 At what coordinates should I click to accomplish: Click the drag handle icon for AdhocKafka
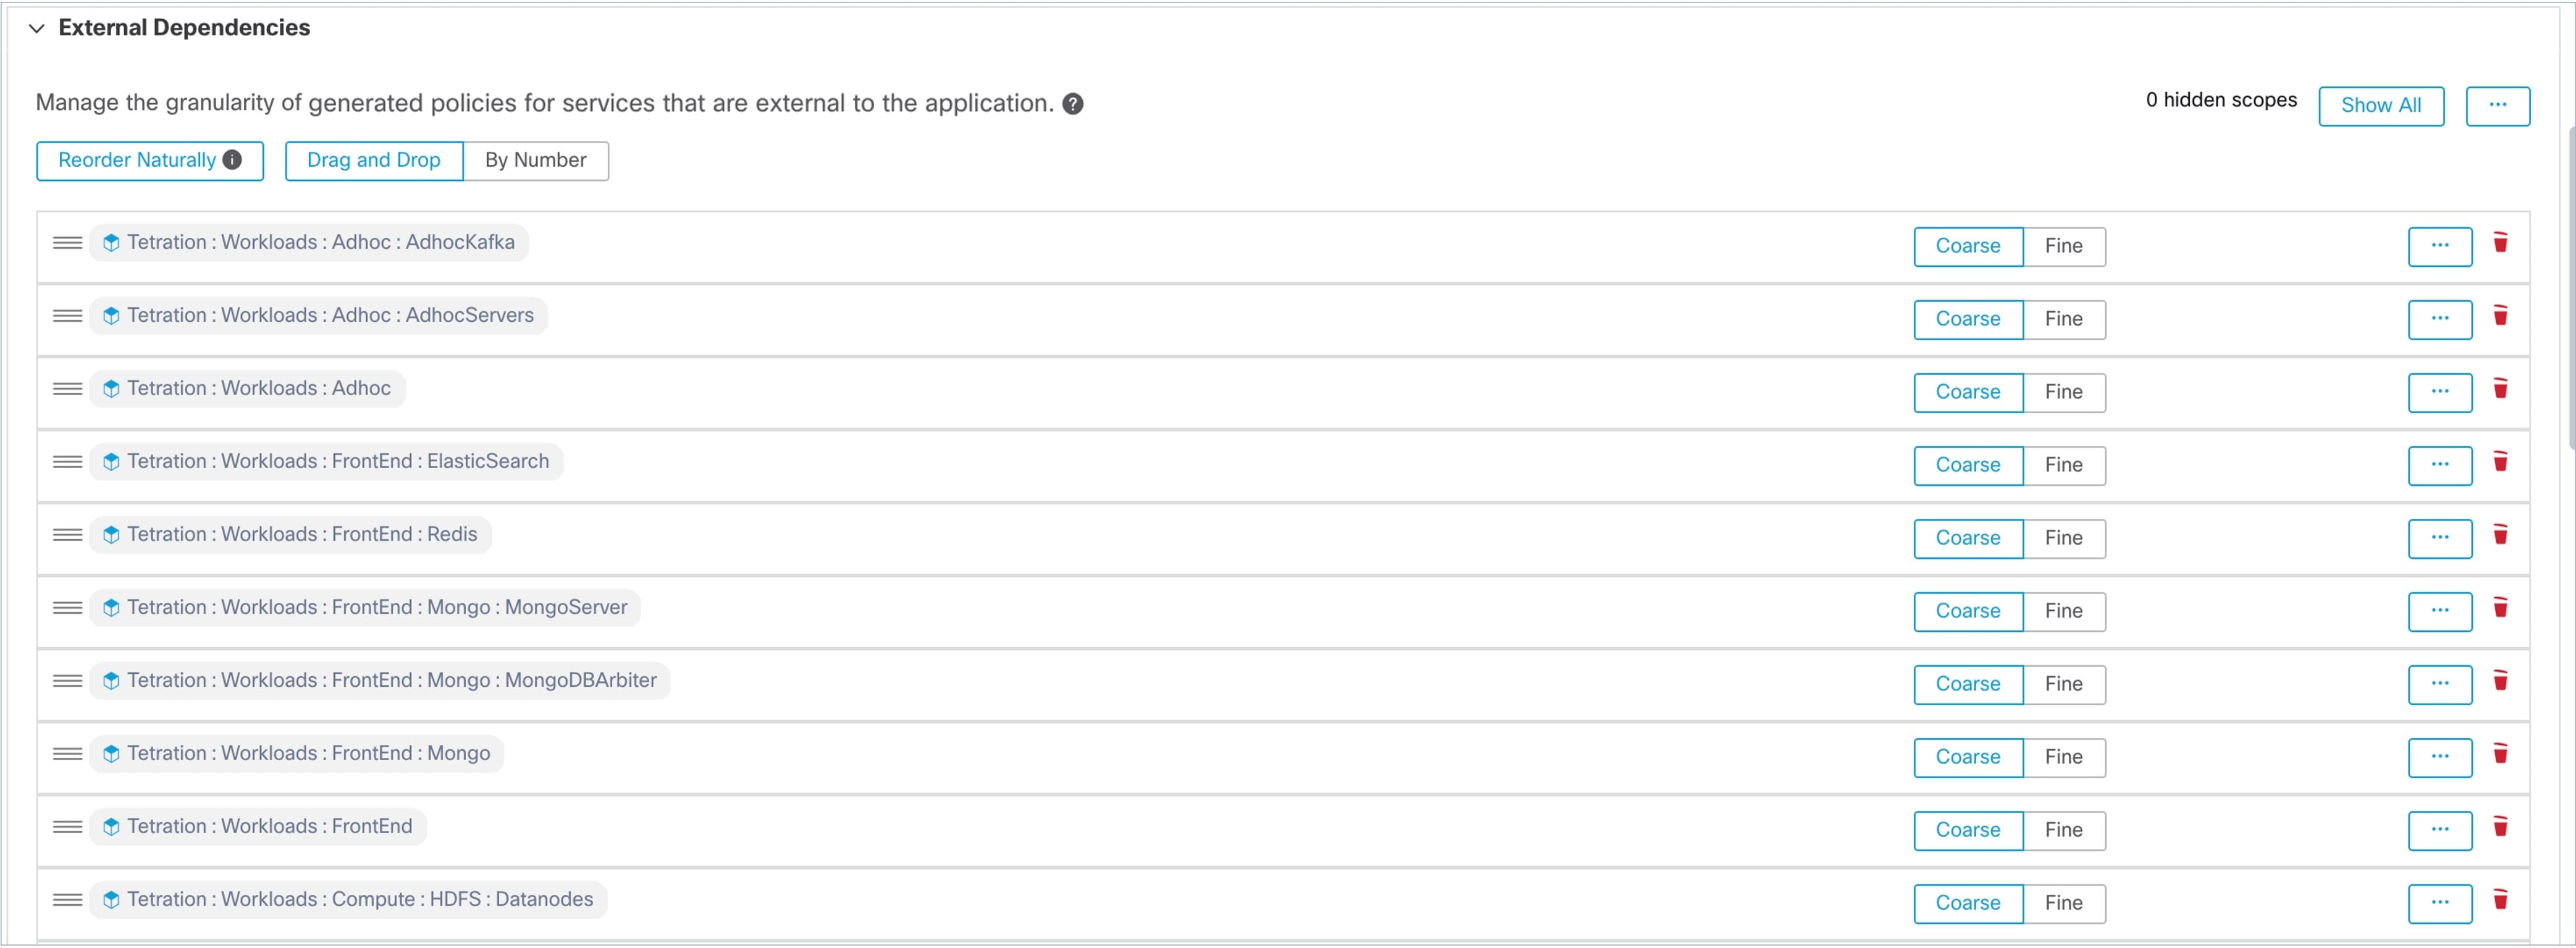67,243
